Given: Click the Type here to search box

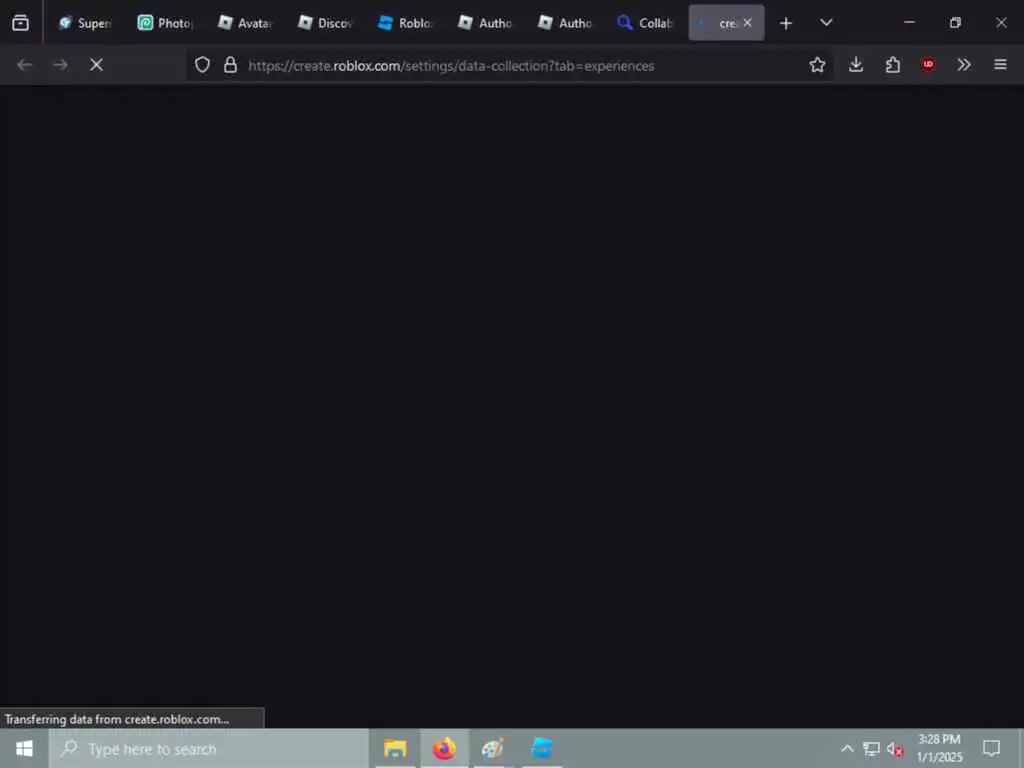Looking at the screenshot, I should [209, 748].
